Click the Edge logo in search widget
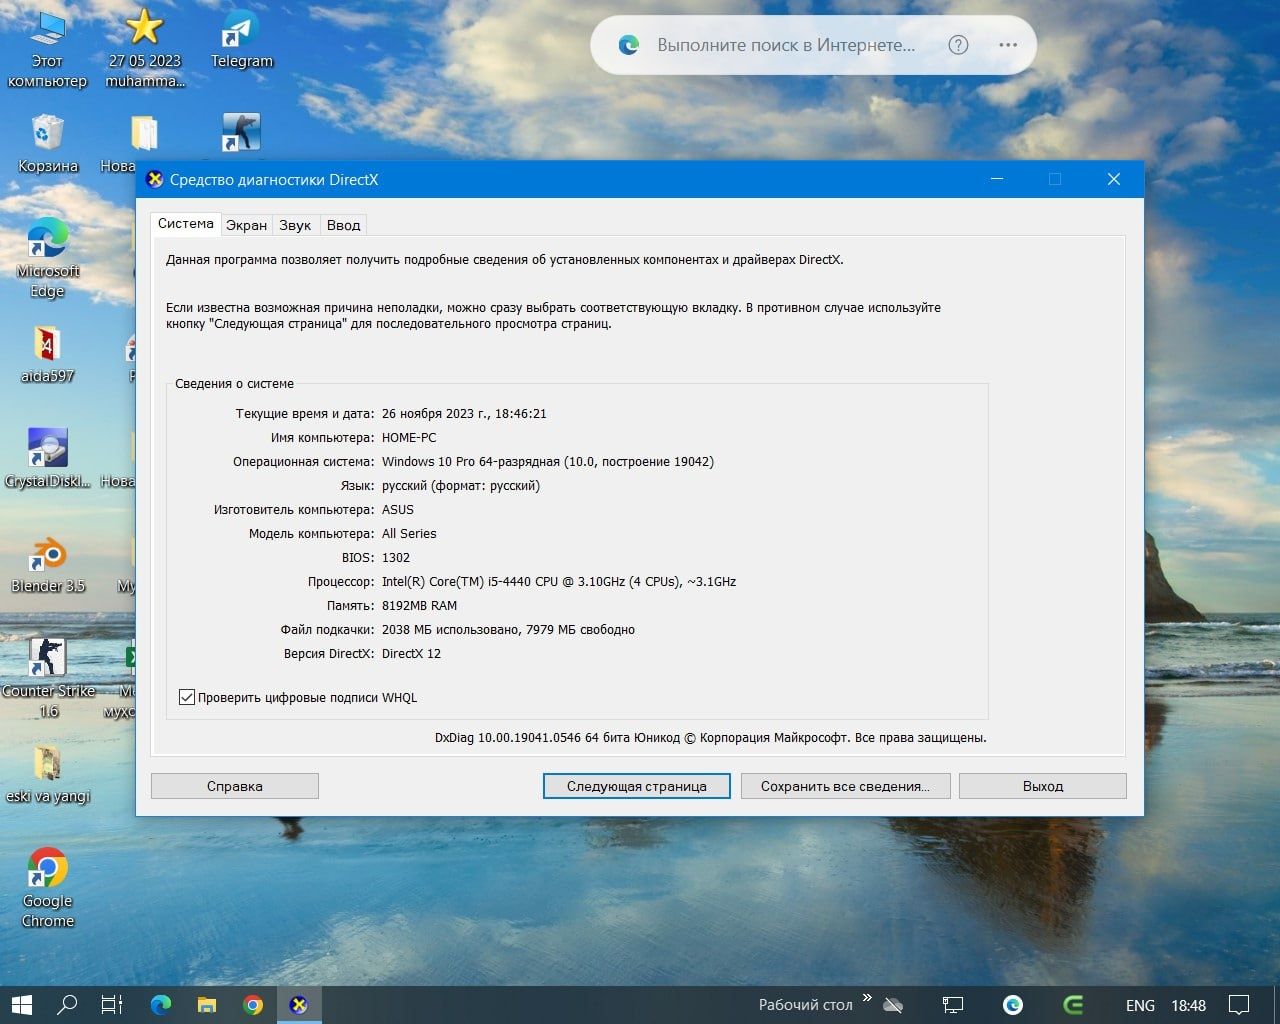1280x1024 pixels. coord(629,45)
